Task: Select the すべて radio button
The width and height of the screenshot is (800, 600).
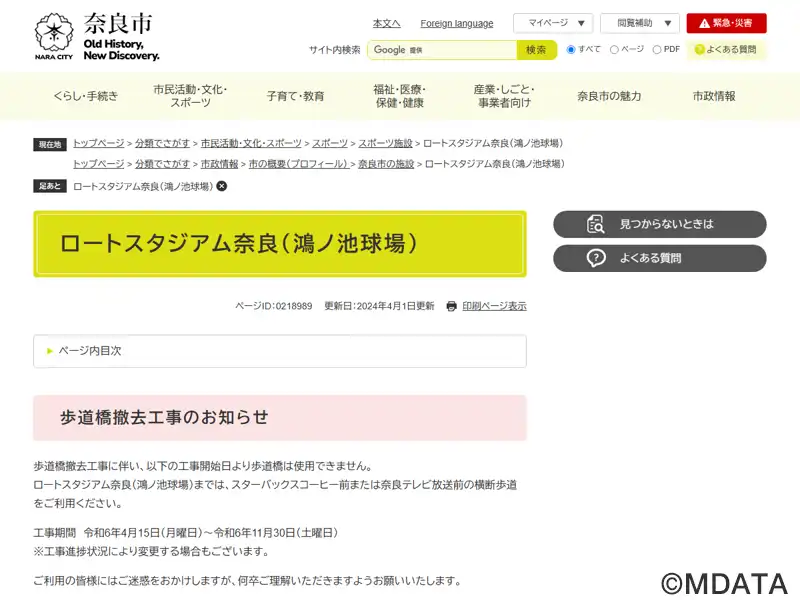Action: [x=571, y=49]
